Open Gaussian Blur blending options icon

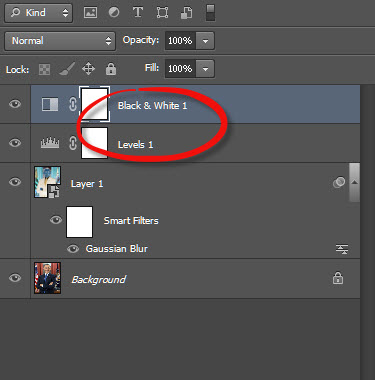342,249
